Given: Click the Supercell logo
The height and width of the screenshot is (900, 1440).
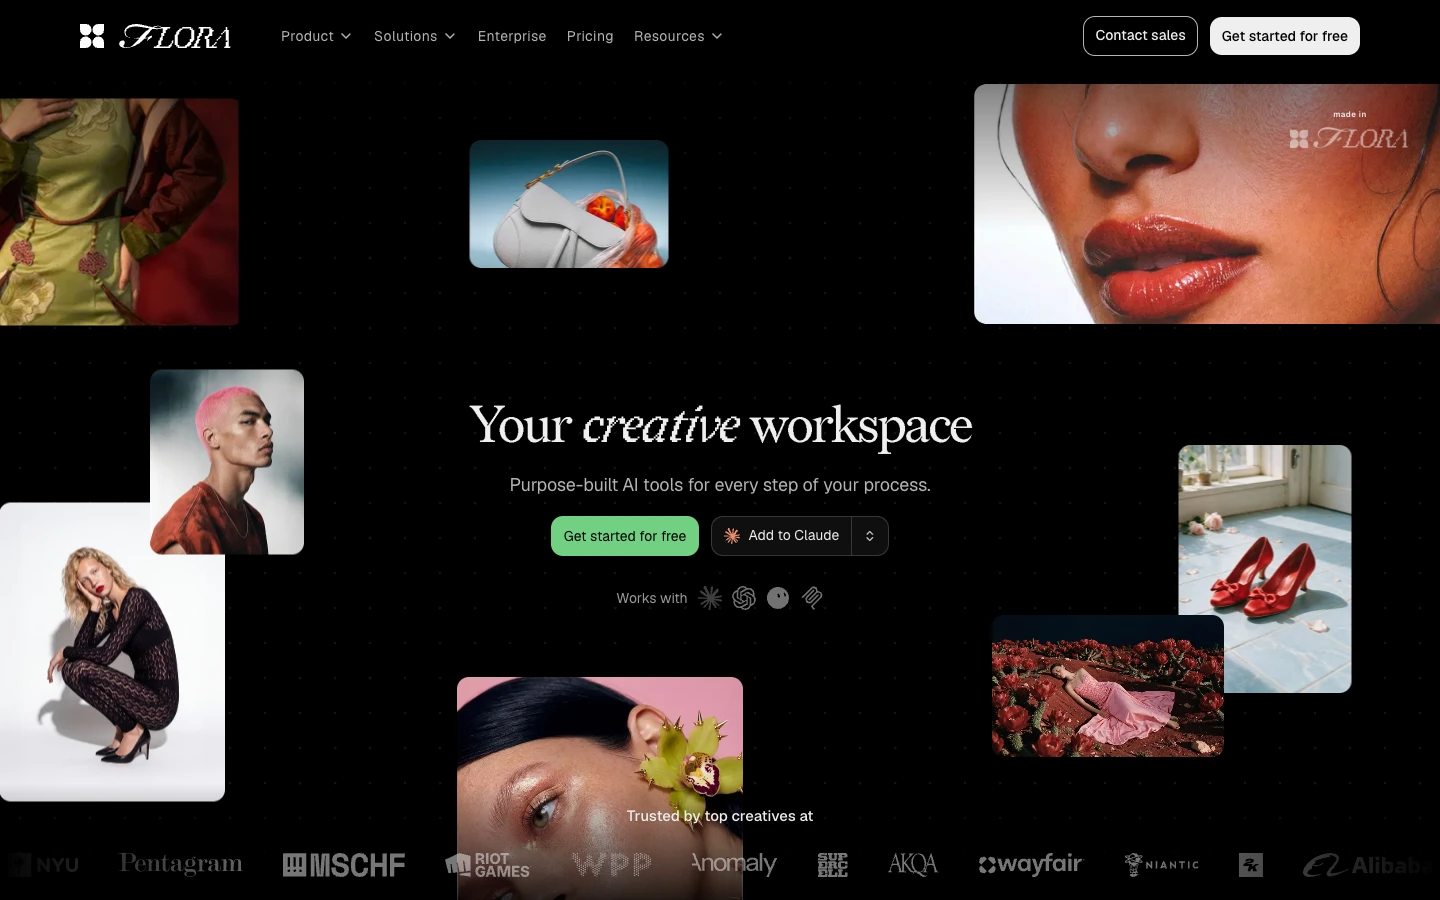Looking at the screenshot, I should [x=832, y=865].
